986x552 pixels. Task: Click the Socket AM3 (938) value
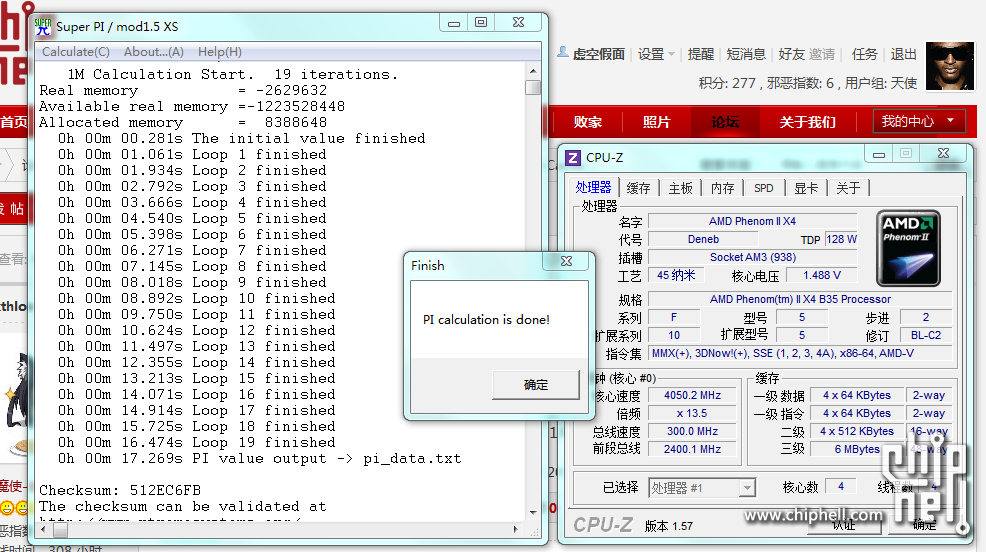click(752, 257)
